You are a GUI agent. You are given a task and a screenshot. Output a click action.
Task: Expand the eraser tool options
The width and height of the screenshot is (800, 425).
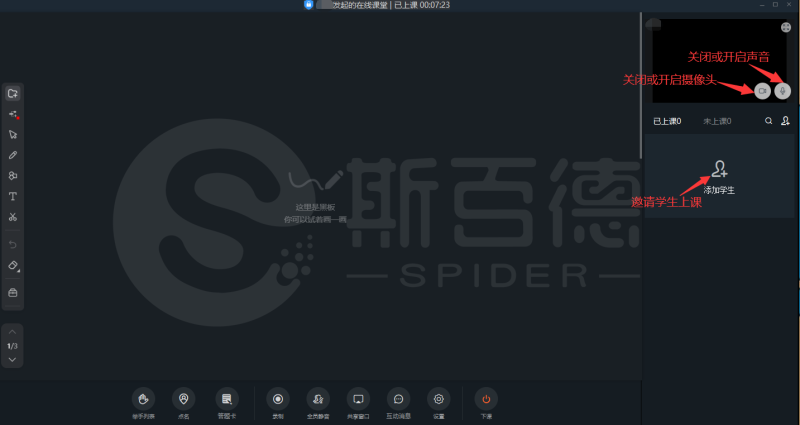13,267
